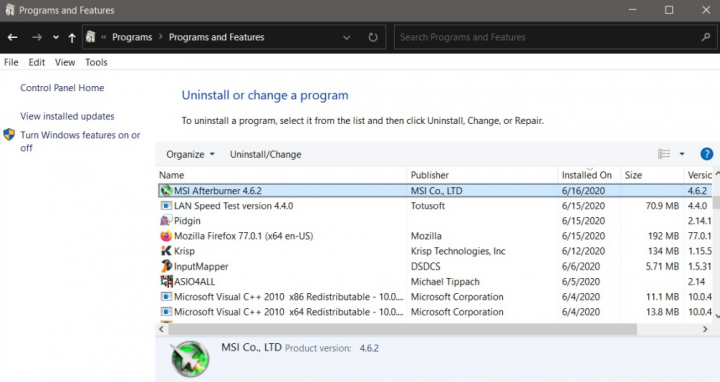
Task: Select the Pidgin entry
Action: (187, 221)
